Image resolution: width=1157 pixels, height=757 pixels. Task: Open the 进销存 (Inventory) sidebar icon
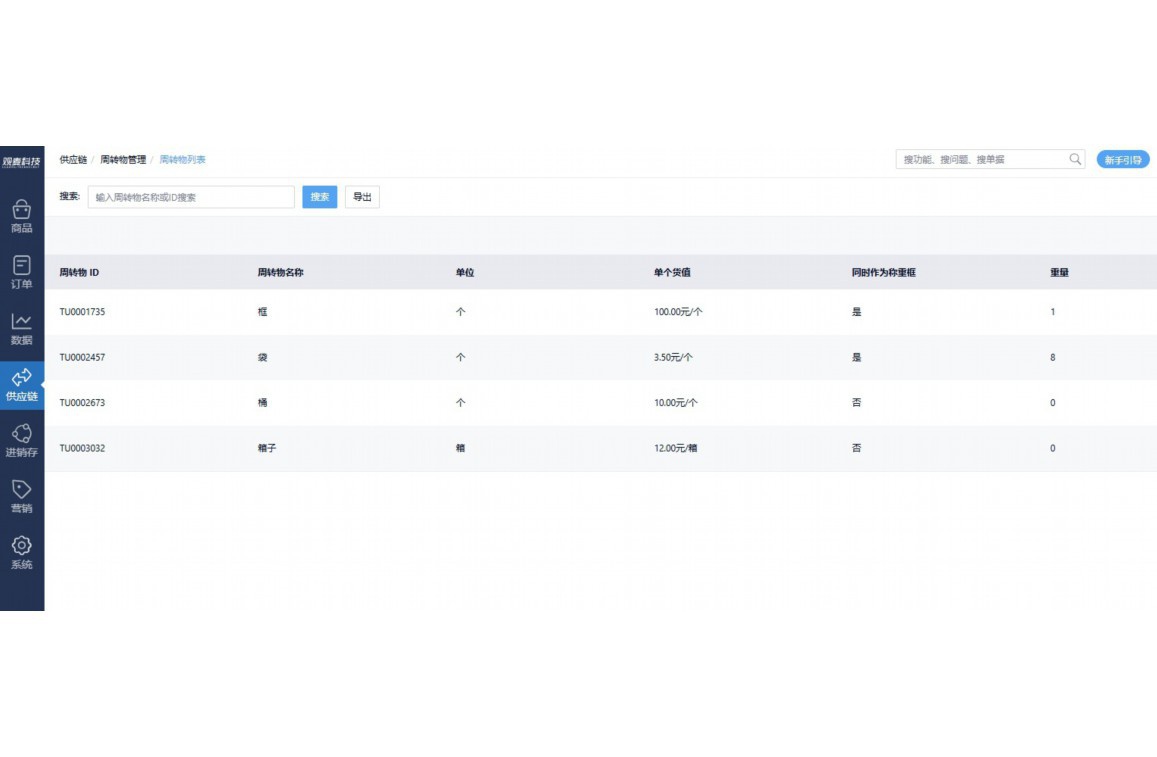tap(21, 434)
